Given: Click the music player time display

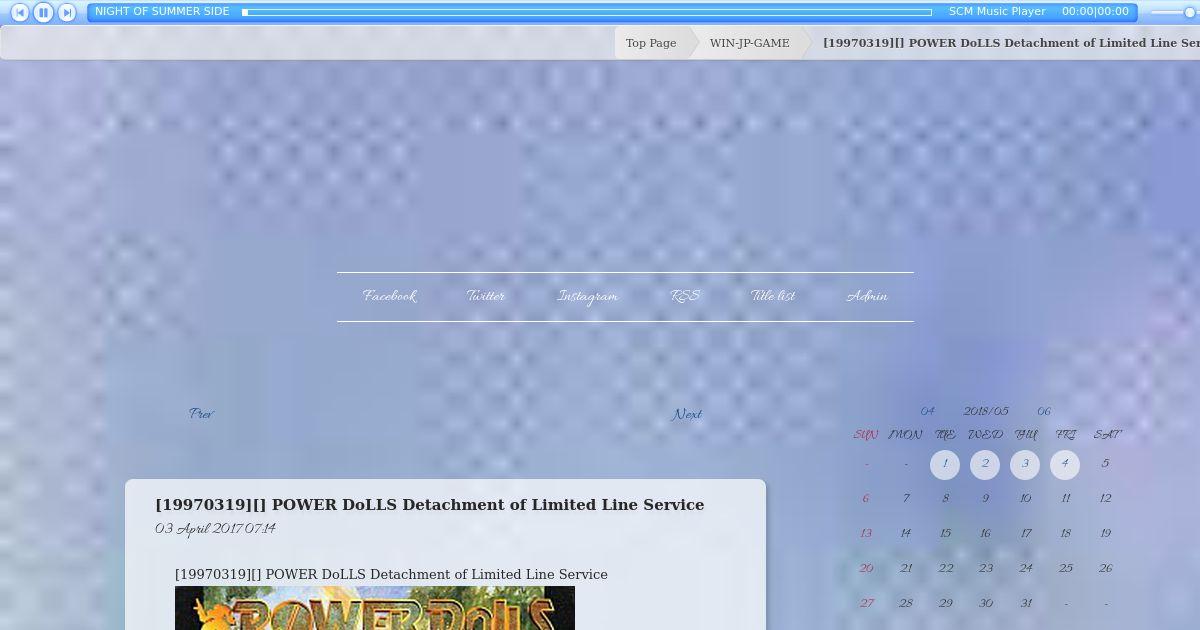Looking at the screenshot, I should (1095, 11).
